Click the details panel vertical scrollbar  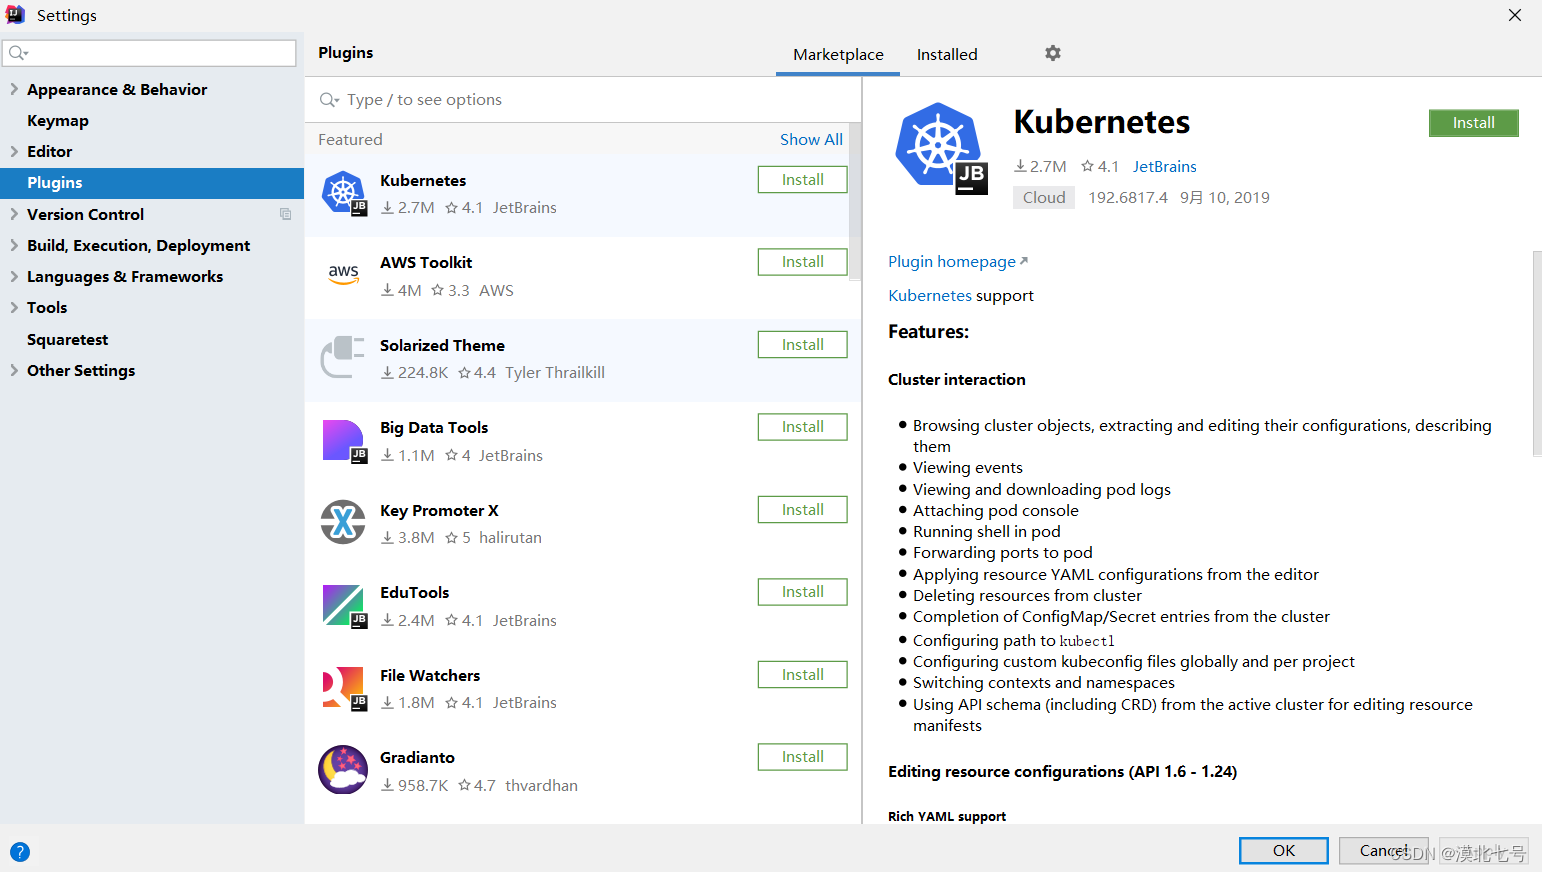(x=1537, y=353)
